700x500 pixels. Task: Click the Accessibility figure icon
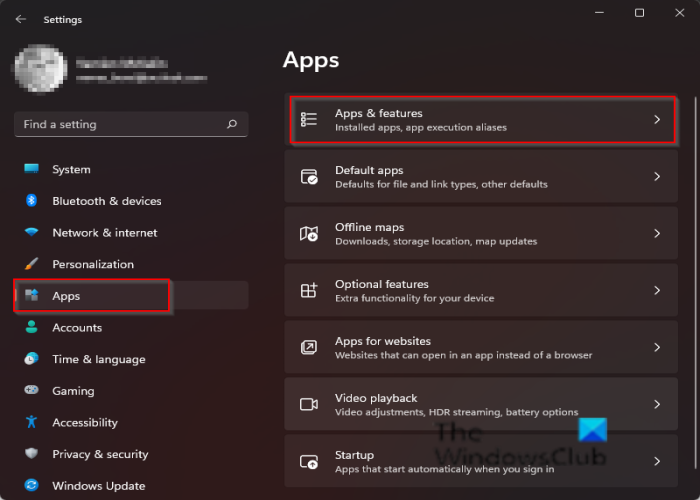pyautogui.click(x=32, y=423)
